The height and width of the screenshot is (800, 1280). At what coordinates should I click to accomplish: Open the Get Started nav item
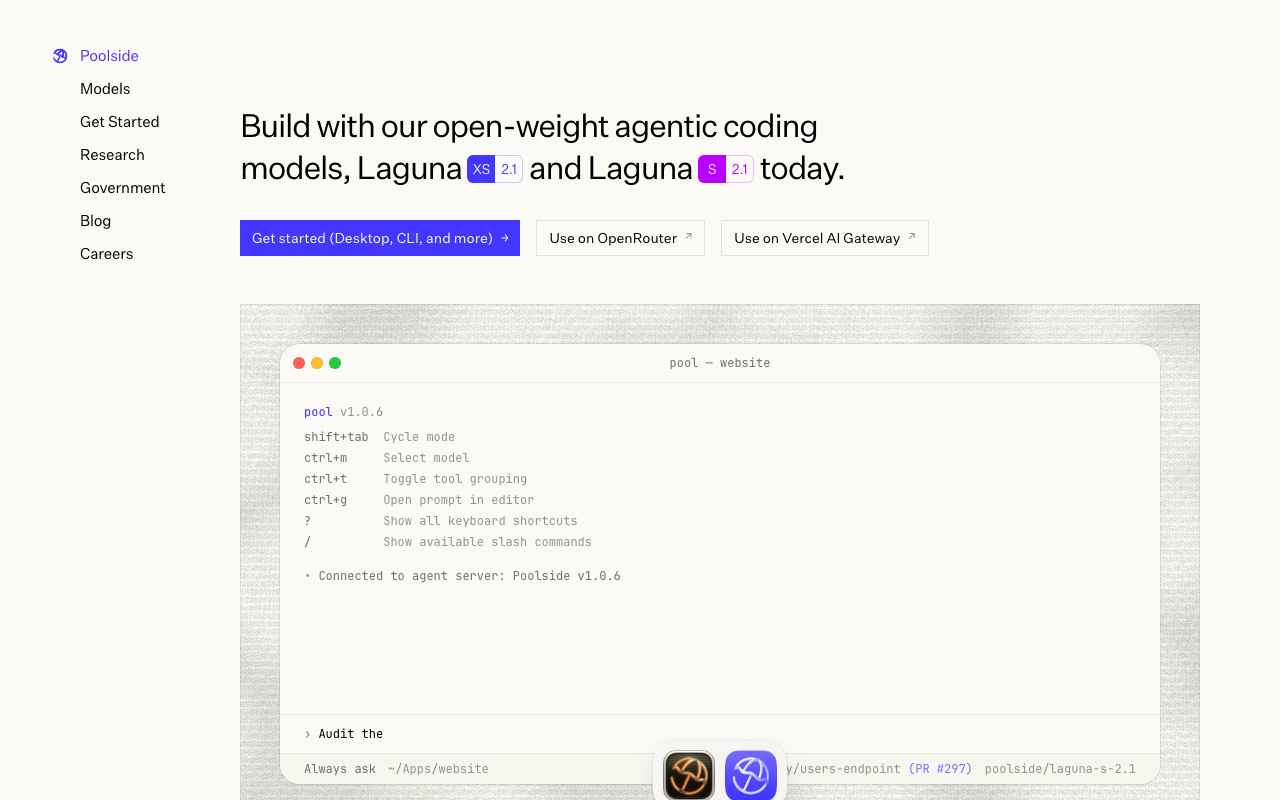click(x=120, y=122)
